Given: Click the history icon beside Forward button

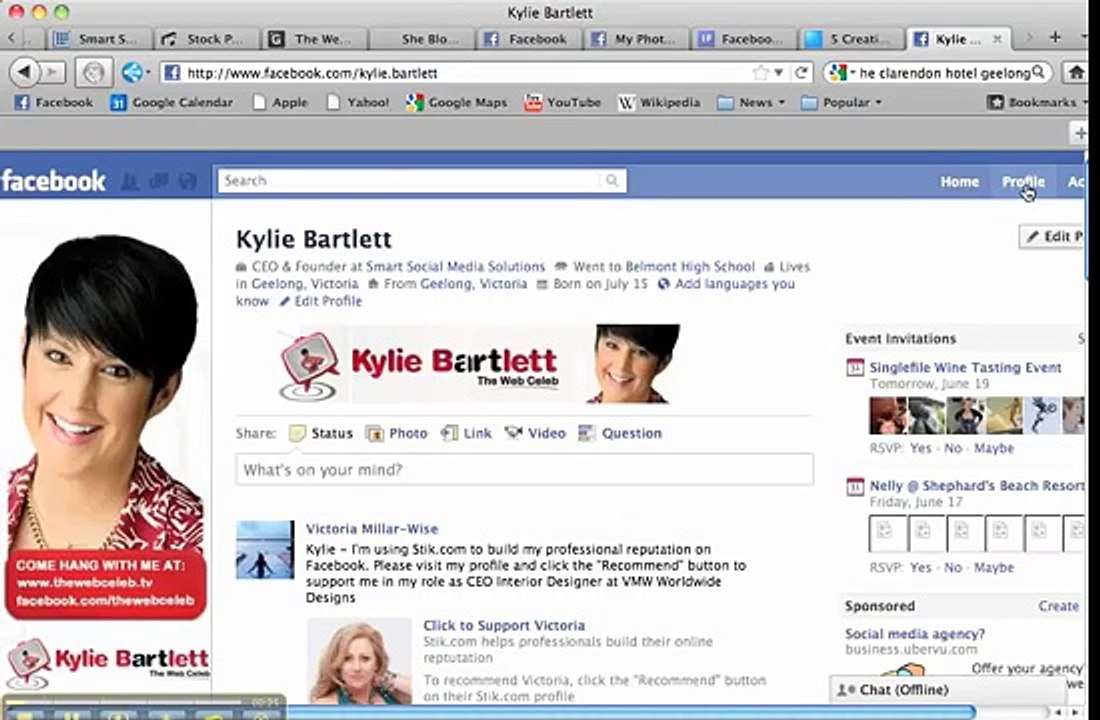Looking at the screenshot, I should click(x=94, y=72).
